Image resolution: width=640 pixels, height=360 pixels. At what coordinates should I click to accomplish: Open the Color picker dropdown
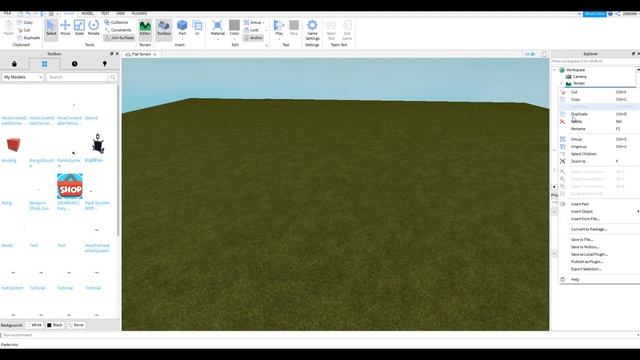234,29
